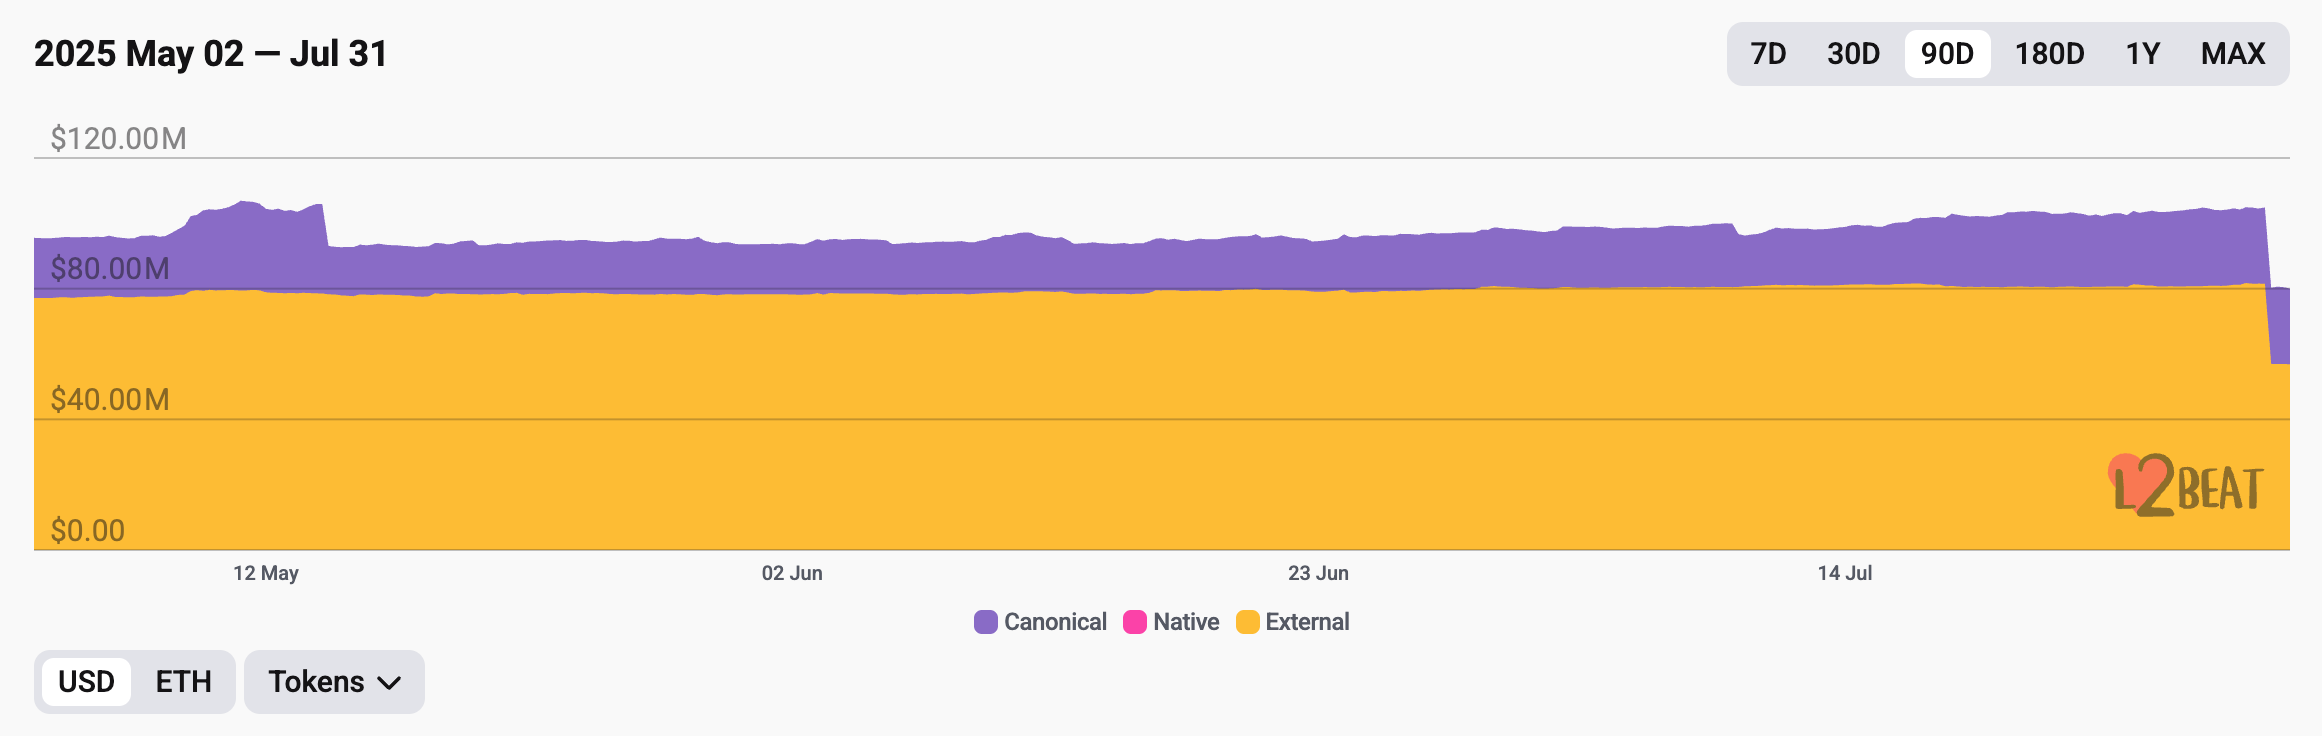This screenshot has width=2322, height=736.
Task: Open the Tokens dropdown chevron
Action: 389,683
